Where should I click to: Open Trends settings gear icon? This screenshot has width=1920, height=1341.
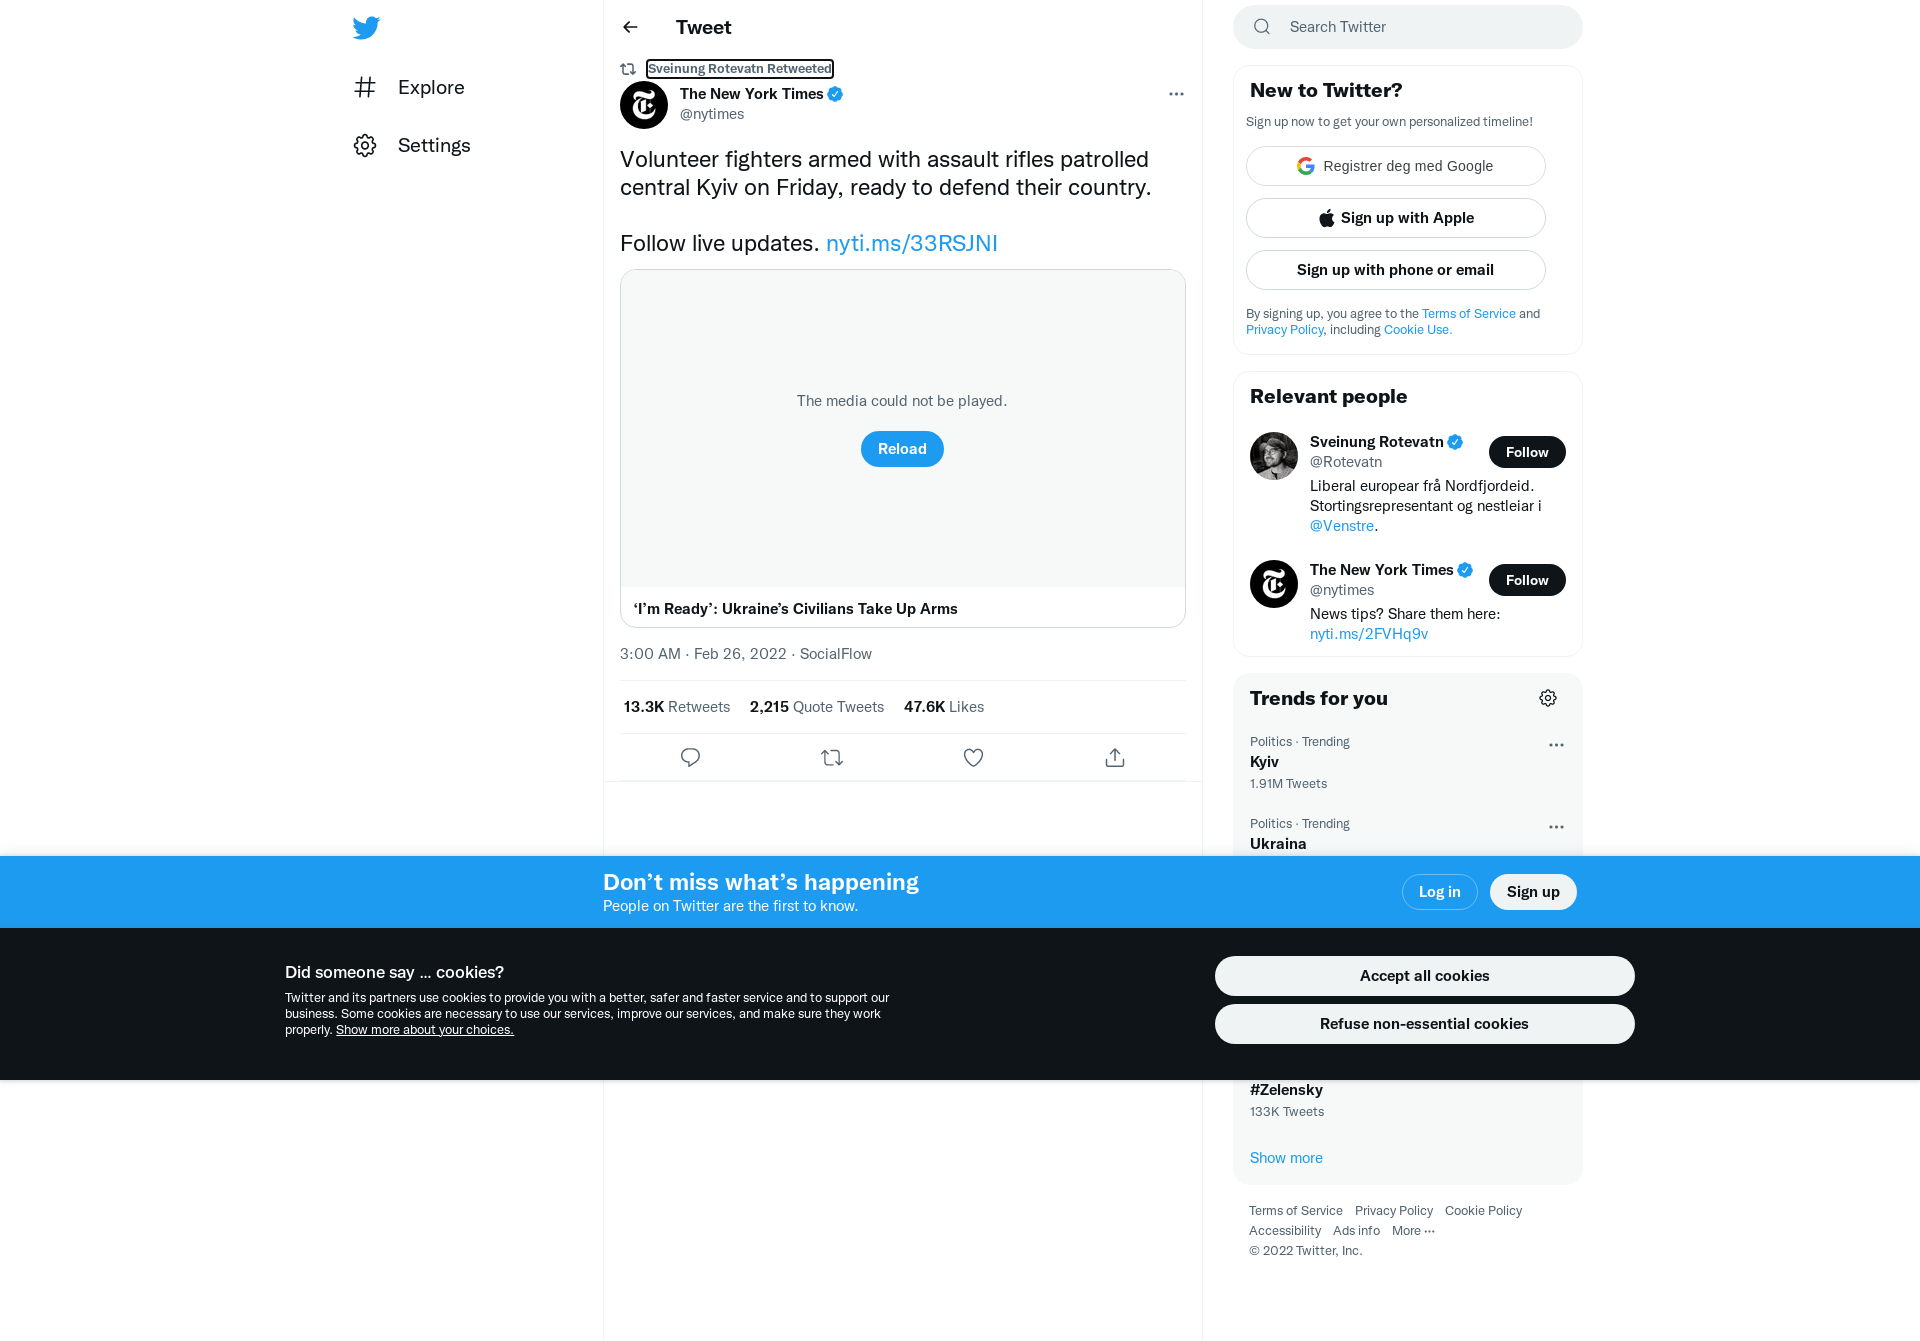point(1548,698)
